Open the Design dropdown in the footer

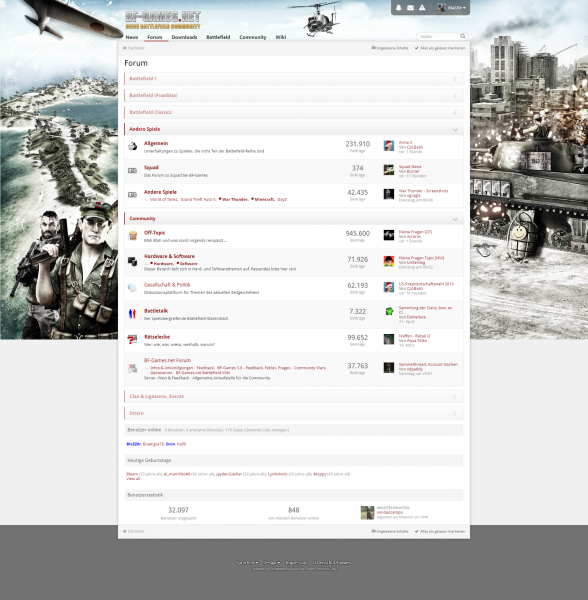272,562
